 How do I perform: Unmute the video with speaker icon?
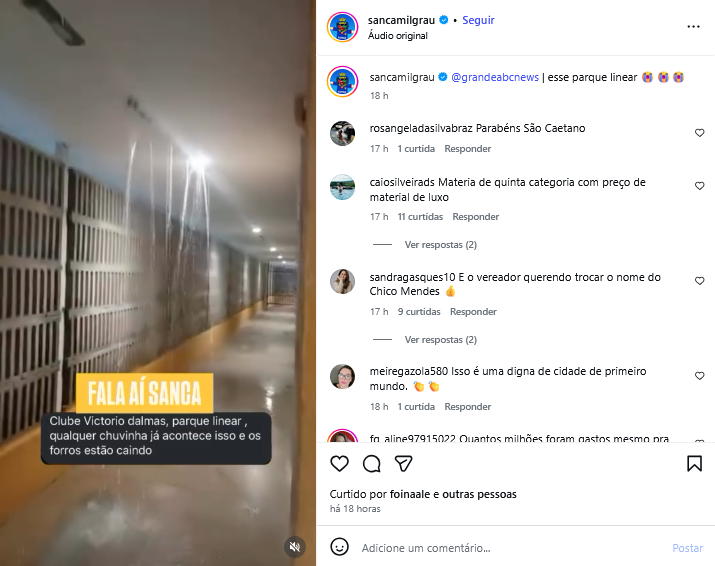295,546
